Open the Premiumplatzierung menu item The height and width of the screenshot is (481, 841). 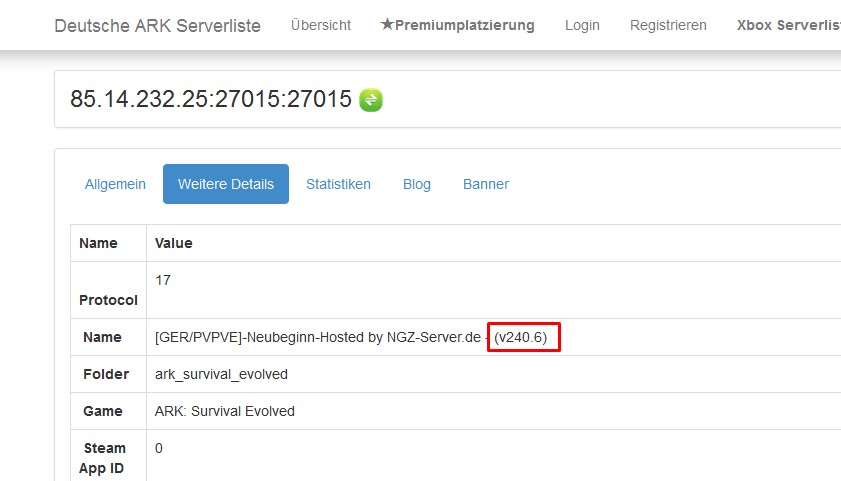(x=458, y=25)
